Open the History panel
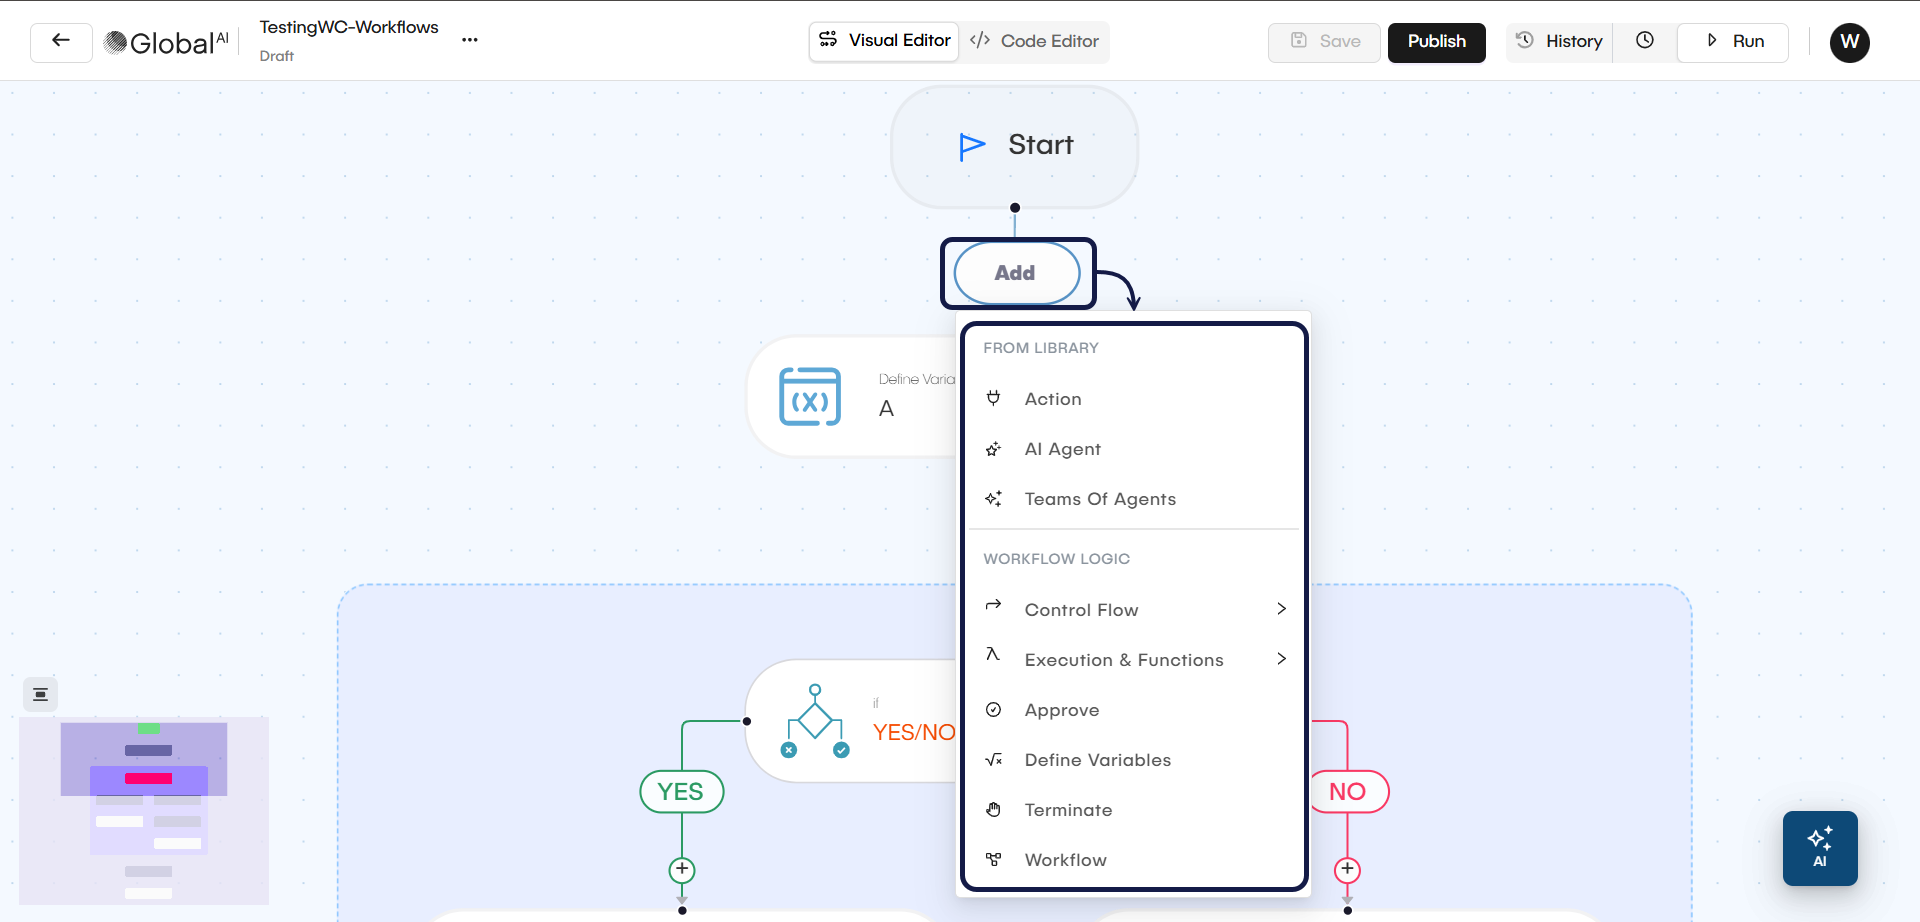The image size is (1920, 922). pyautogui.click(x=1560, y=42)
